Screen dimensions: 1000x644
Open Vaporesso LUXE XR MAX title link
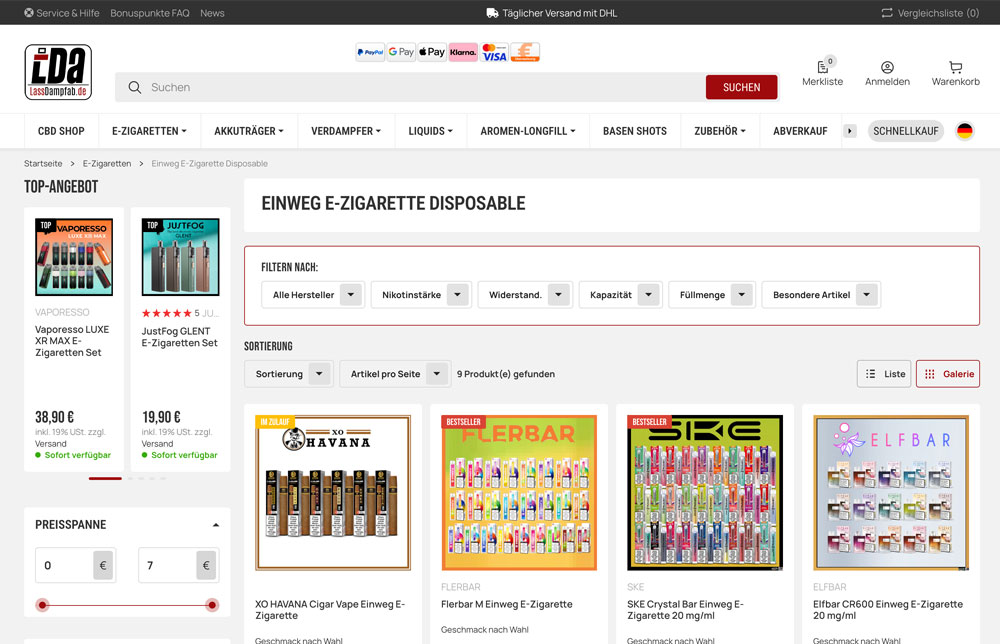coord(72,341)
